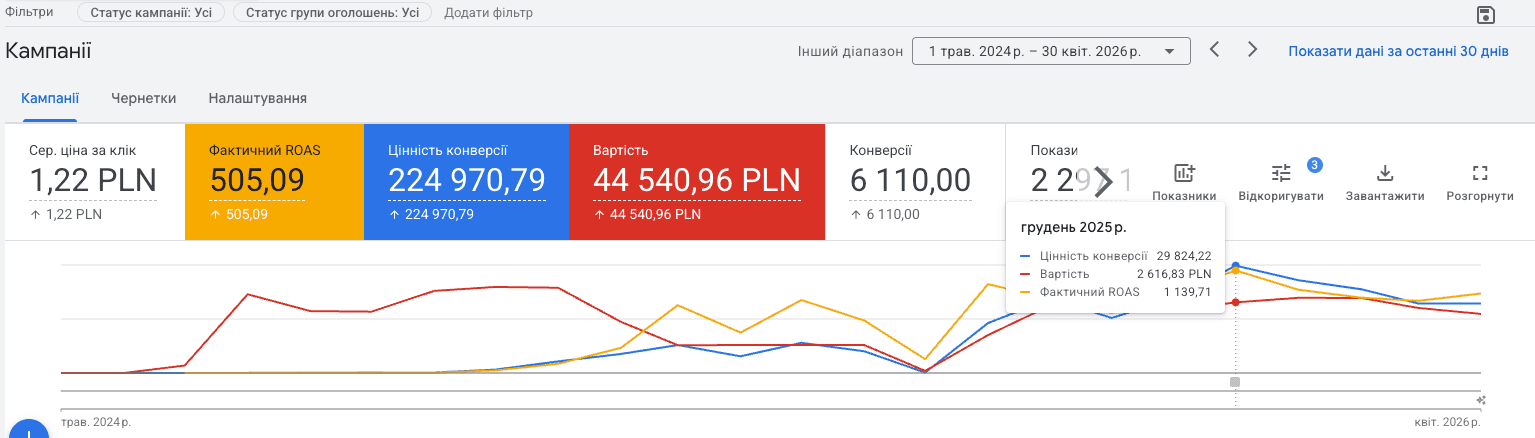Click tooltip value 1 139,71

[x=1187, y=291]
